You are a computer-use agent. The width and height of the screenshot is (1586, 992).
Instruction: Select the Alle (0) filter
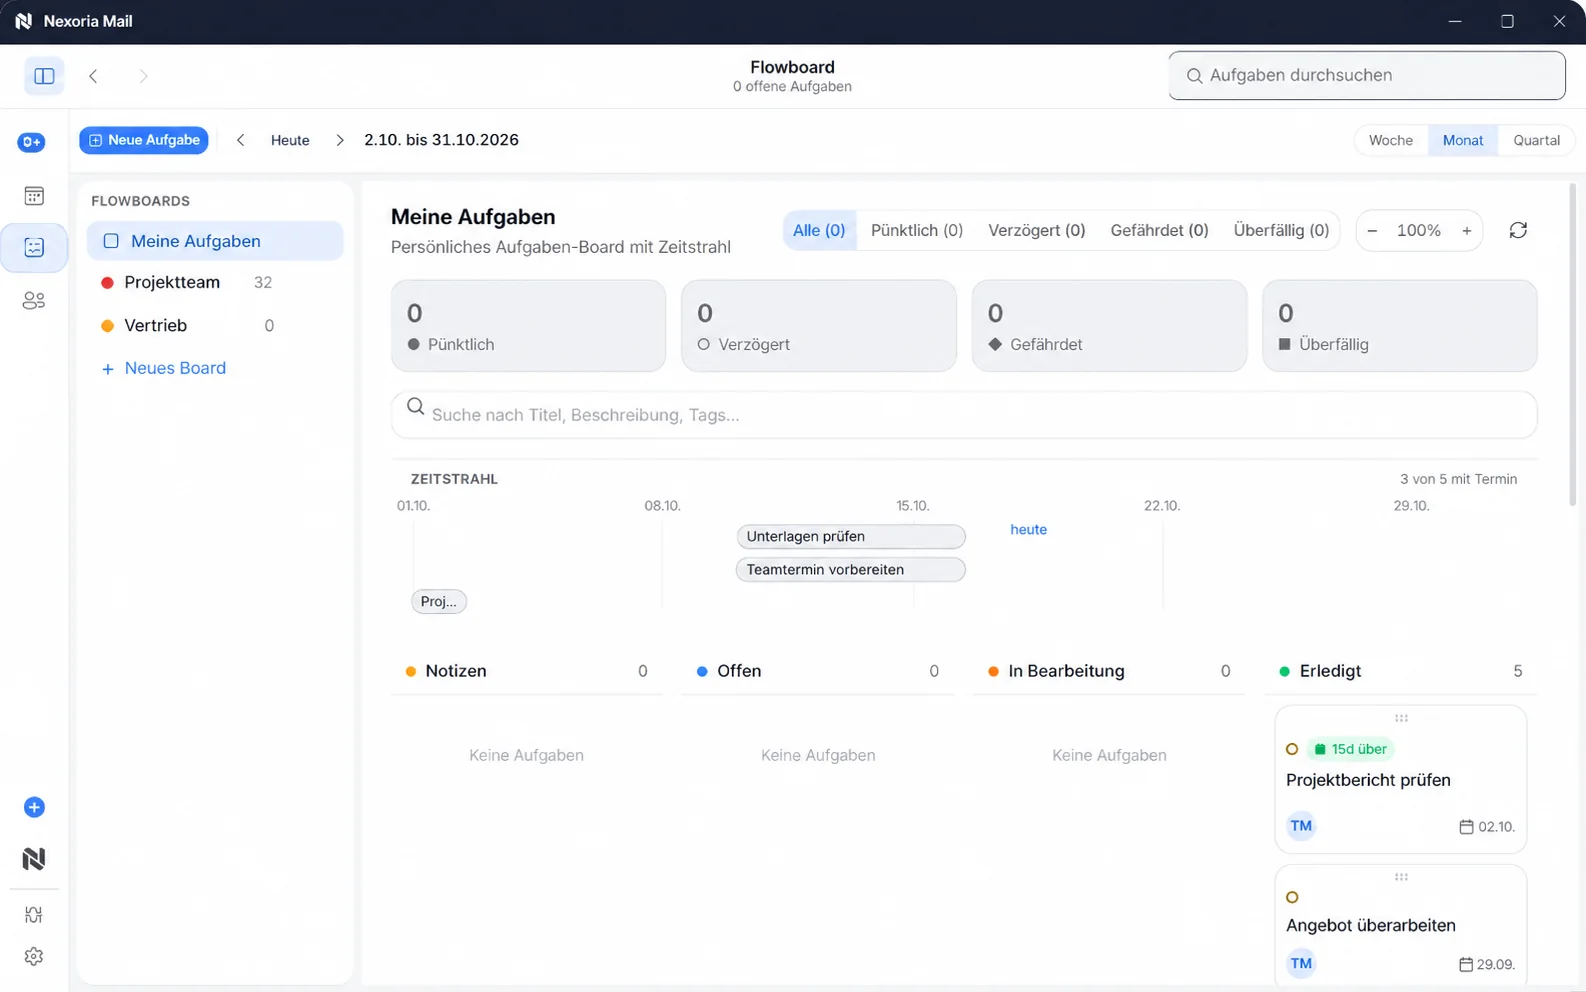(819, 230)
